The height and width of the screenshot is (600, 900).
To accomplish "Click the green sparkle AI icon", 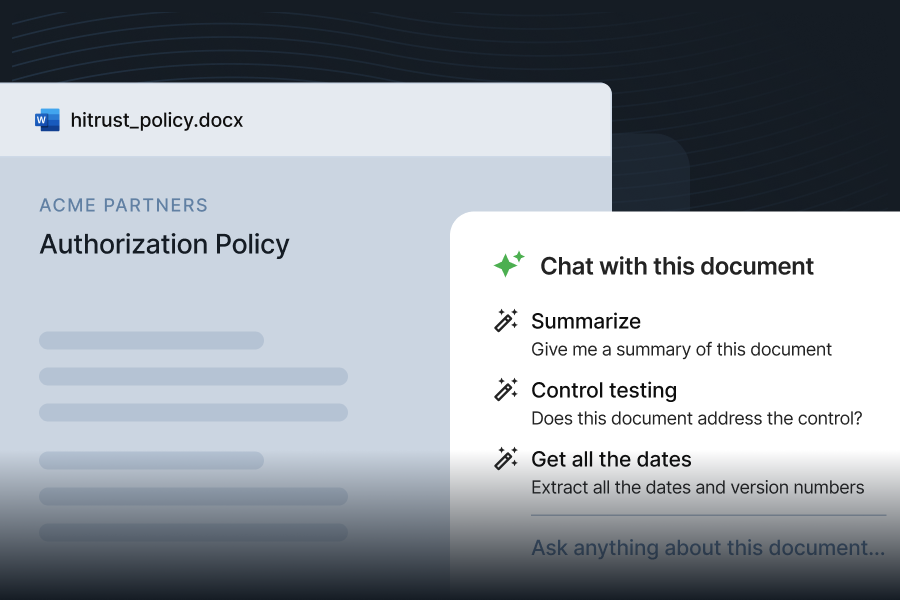I will (509, 265).
